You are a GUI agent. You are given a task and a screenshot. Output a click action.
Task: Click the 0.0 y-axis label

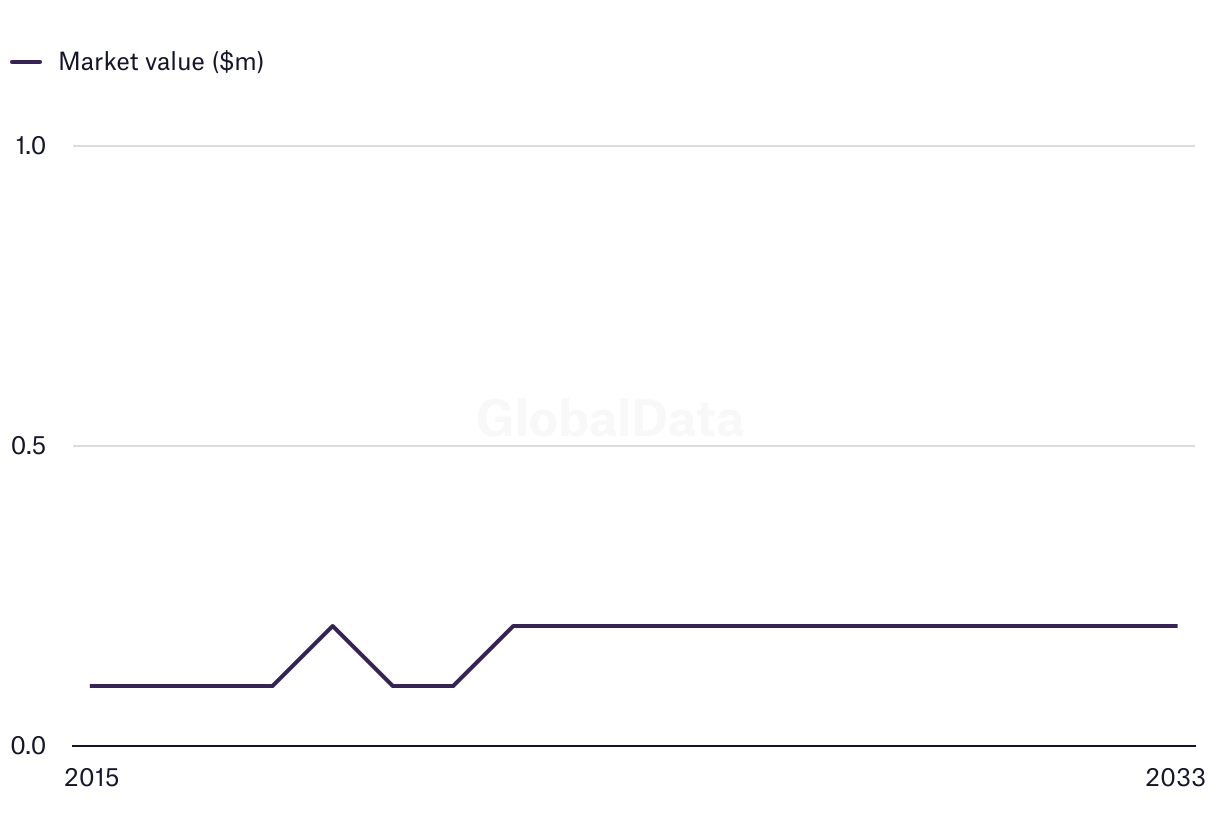pyautogui.click(x=30, y=746)
